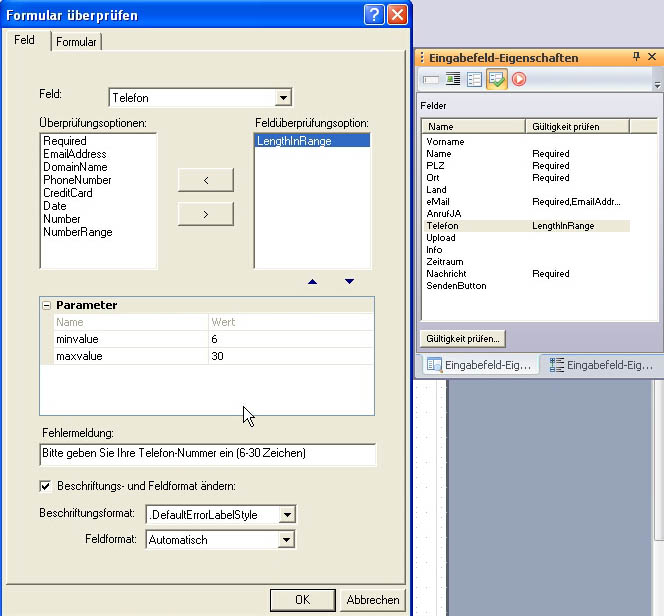This screenshot has height=616, width=664.
Task: Open the help button in dialog title bar
Action: (374, 15)
